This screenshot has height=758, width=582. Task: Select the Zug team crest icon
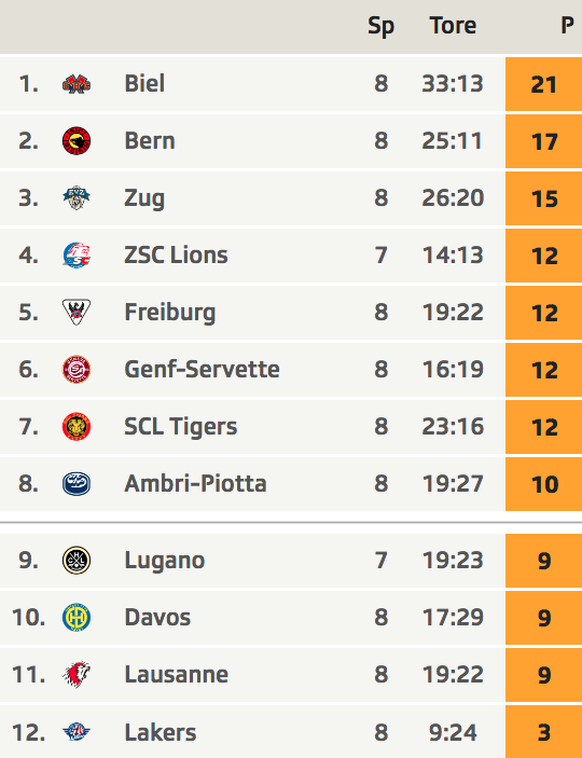(76, 198)
